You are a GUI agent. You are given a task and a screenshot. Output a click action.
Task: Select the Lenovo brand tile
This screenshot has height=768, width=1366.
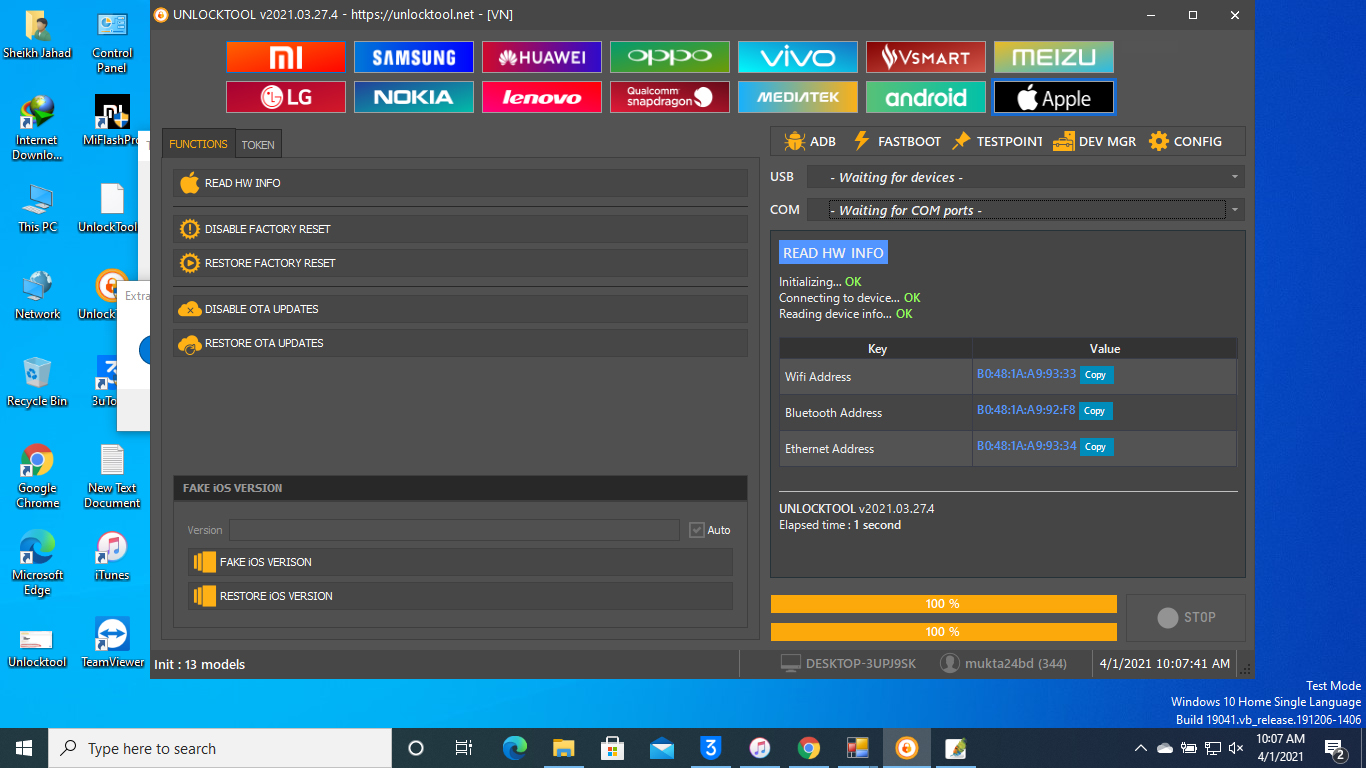pos(542,97)
